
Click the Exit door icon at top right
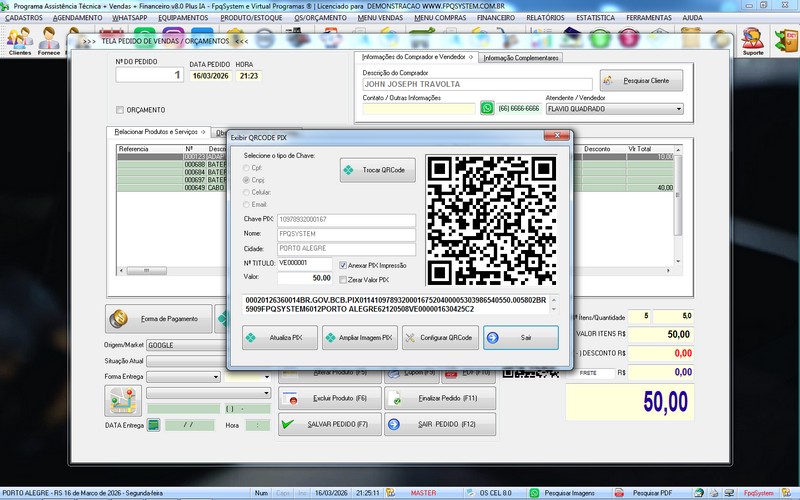(x=785, y=41)
